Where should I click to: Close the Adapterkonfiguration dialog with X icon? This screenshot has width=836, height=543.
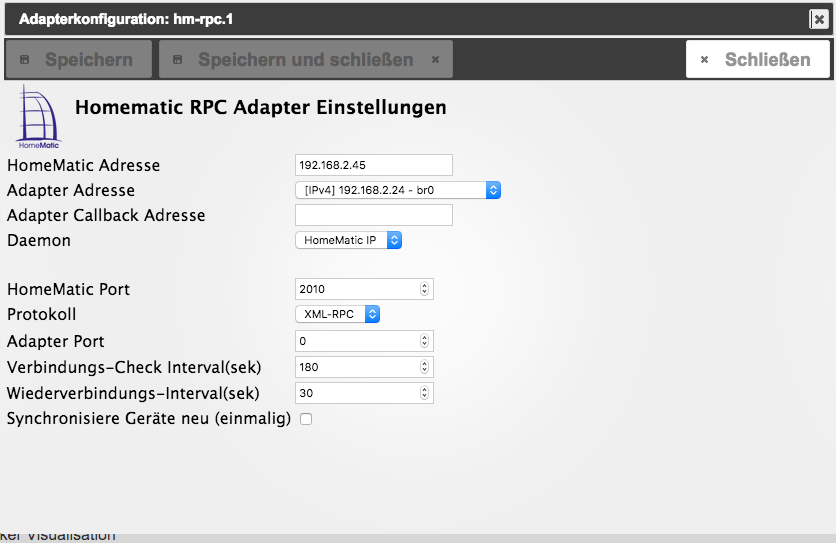pos(819,20)
